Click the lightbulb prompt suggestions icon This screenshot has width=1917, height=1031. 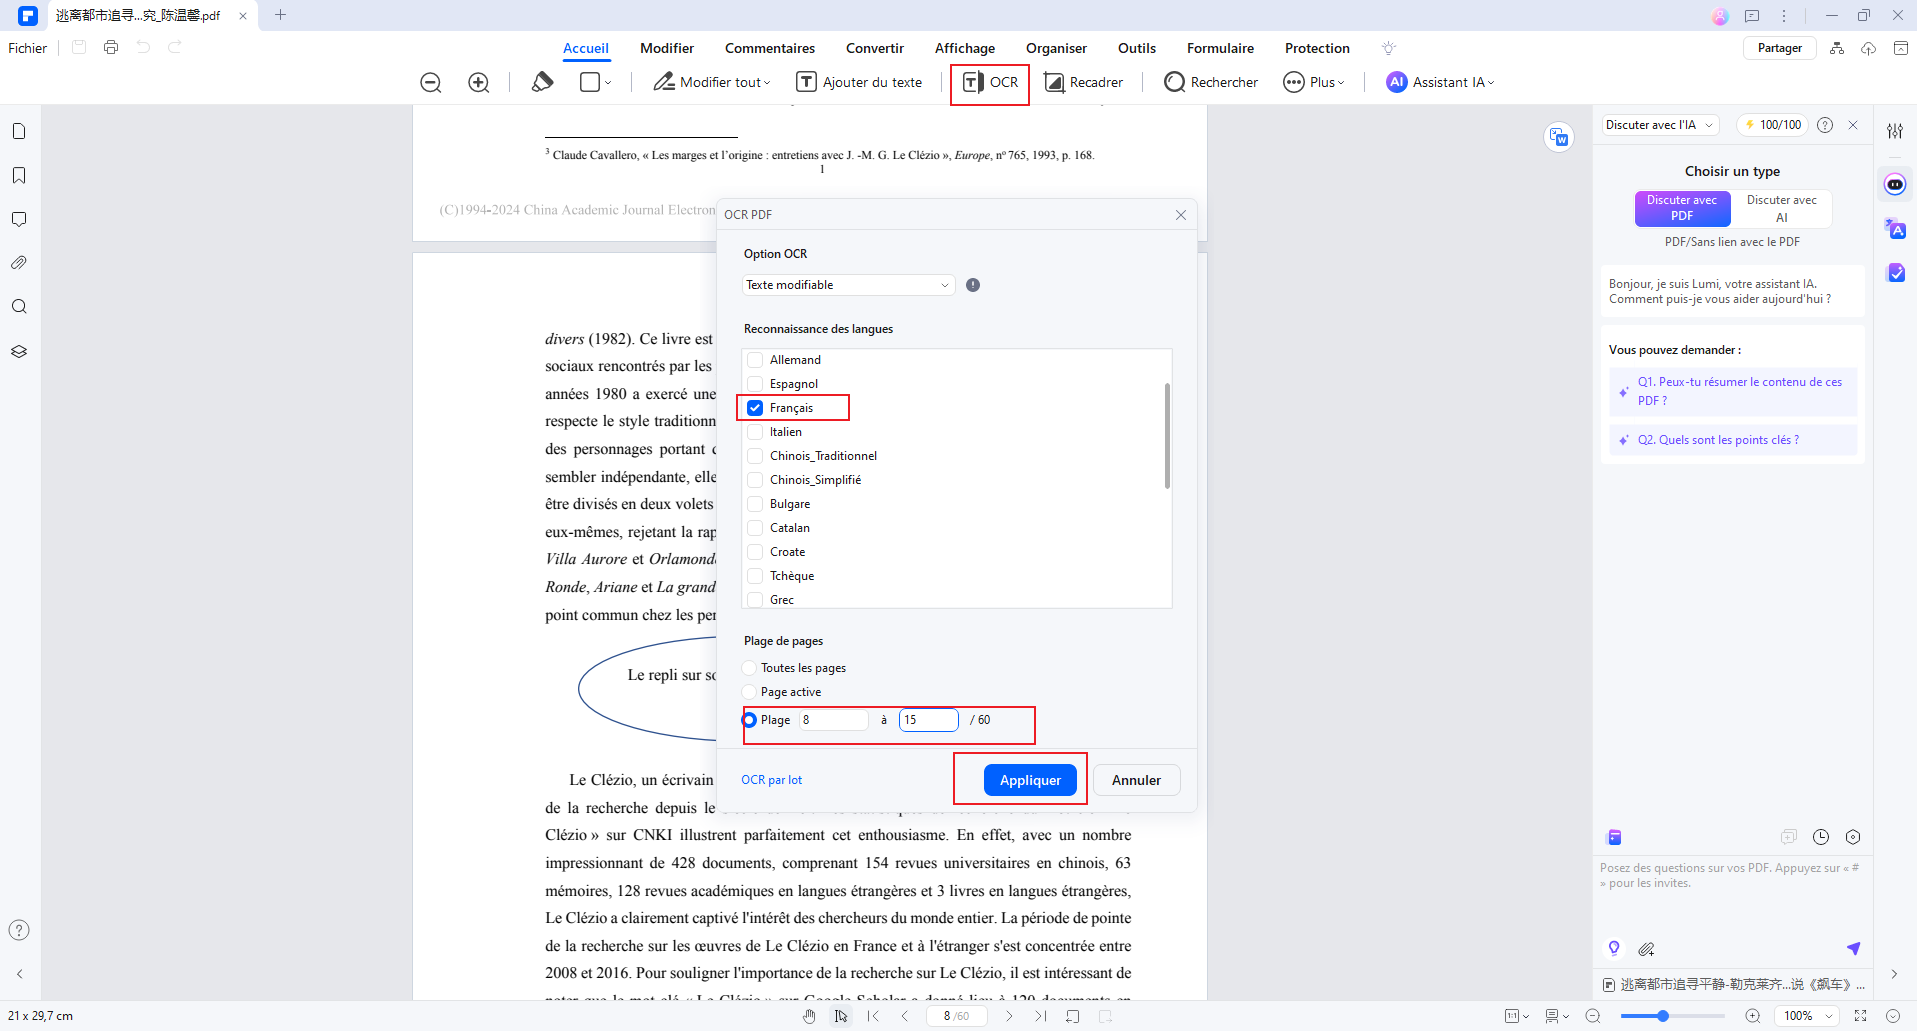click(1614, 948)
